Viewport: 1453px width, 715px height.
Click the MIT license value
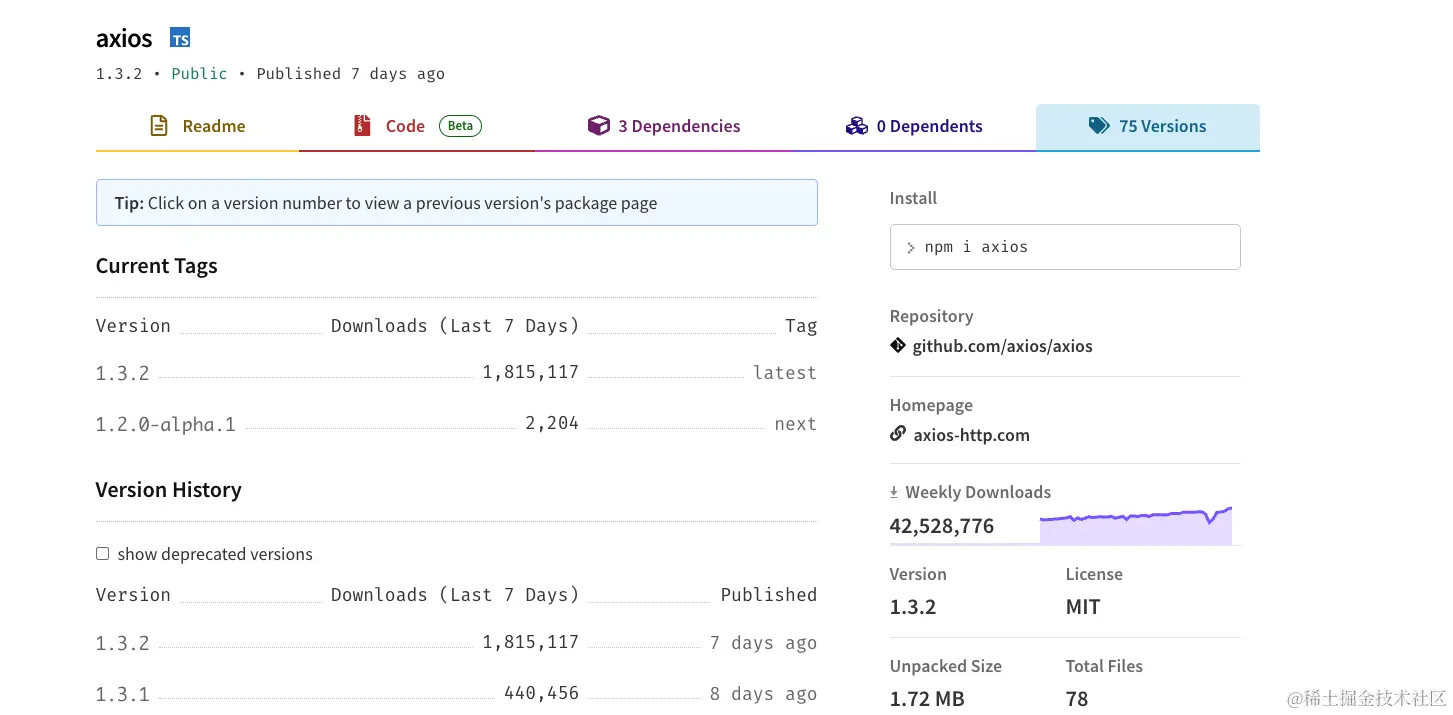(x=1083, y=607)
